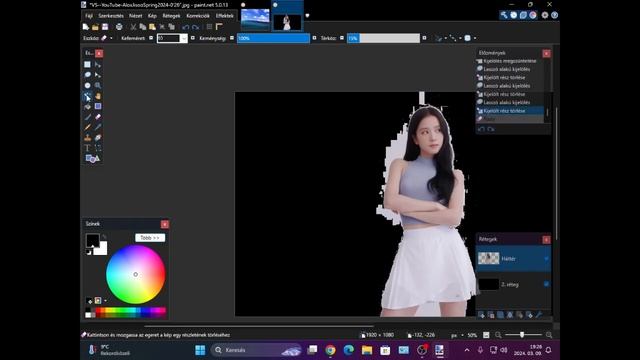
Task: Click the Print icon
Action: pos(119,27)
